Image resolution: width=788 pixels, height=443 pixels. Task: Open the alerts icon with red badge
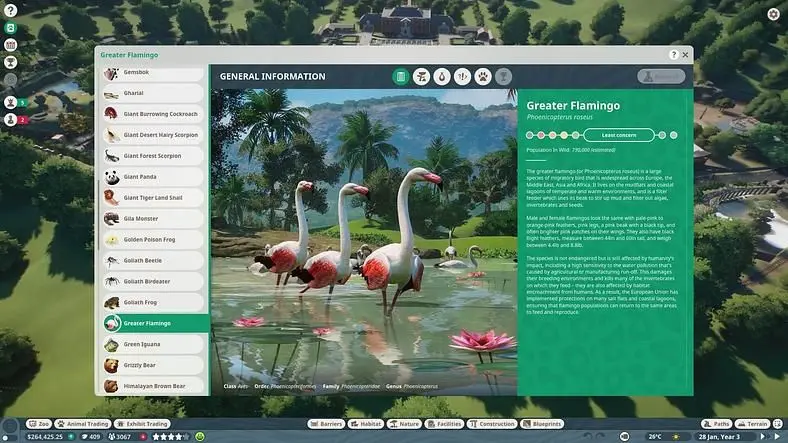(x=11, y=120)
